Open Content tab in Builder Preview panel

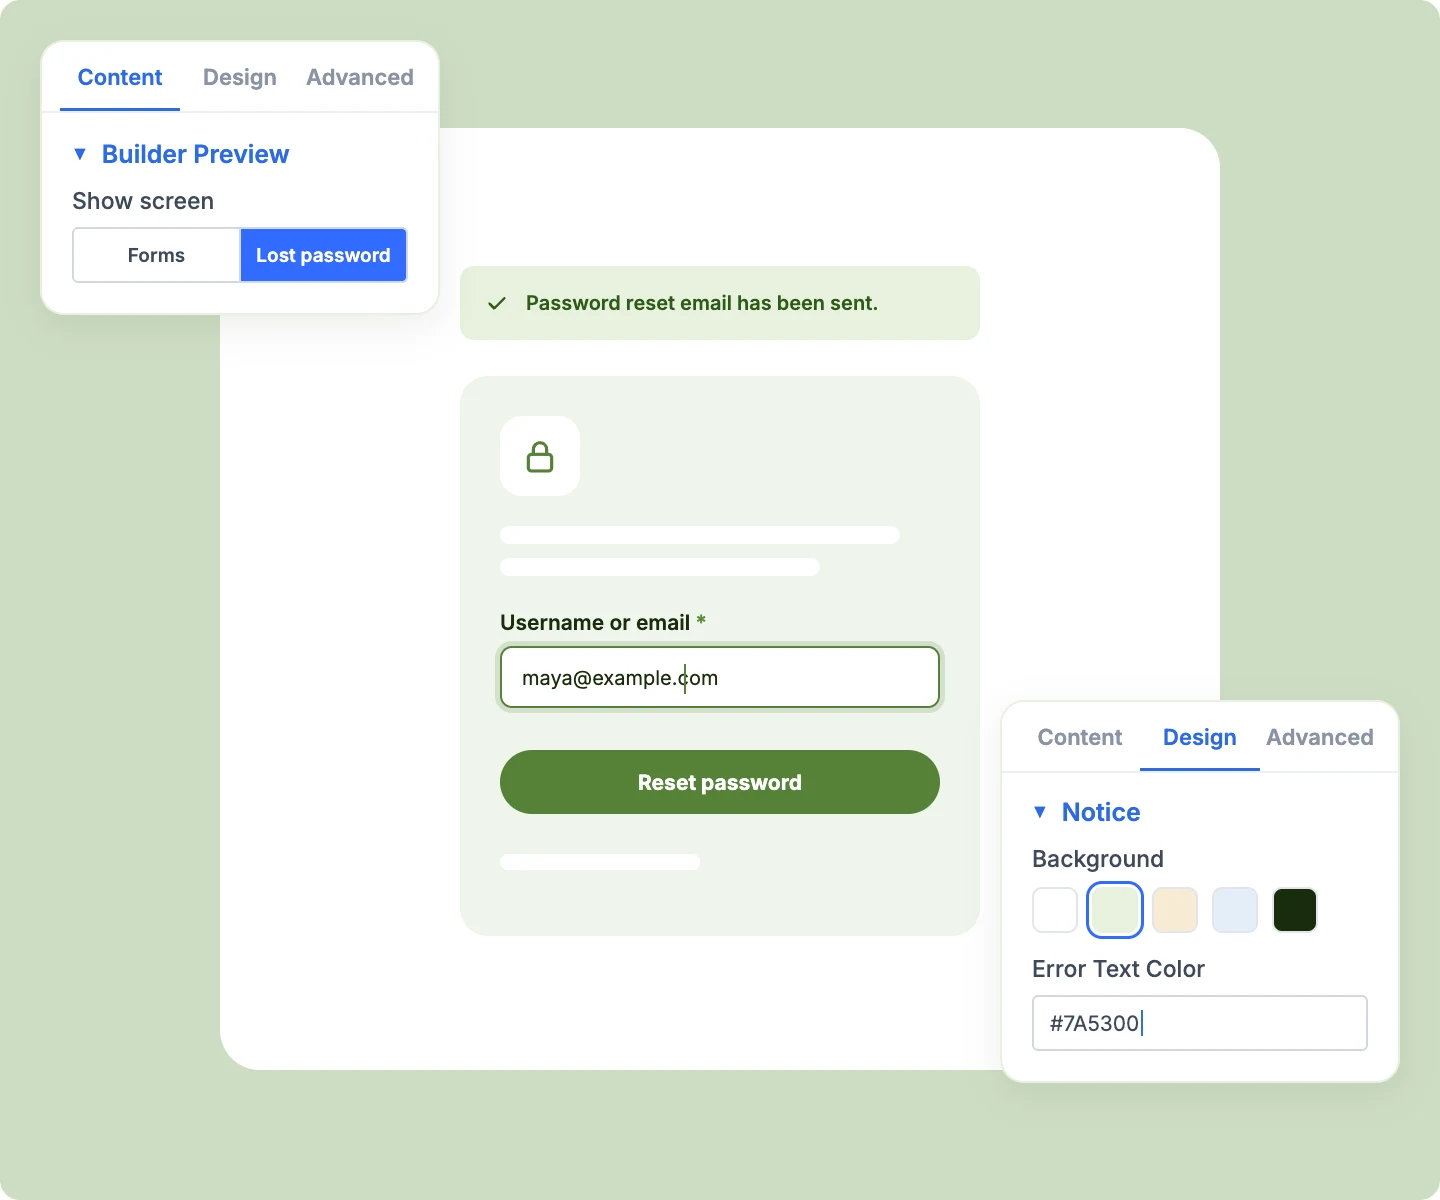tap(120, 77)
